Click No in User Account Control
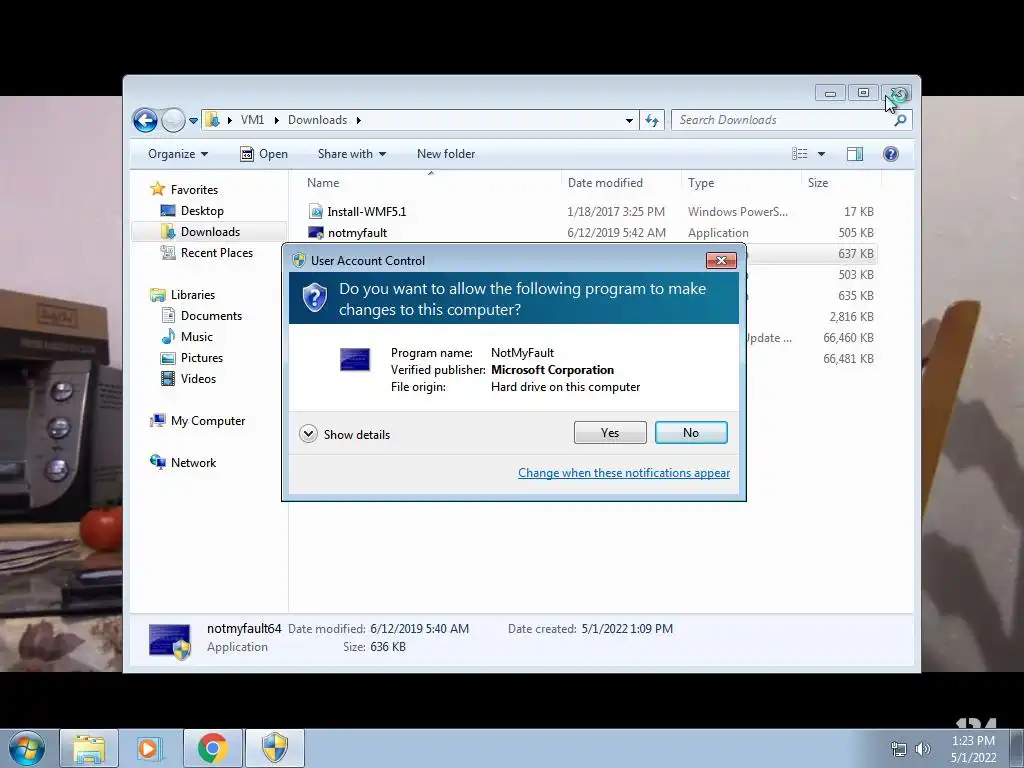 click(691, 432)
